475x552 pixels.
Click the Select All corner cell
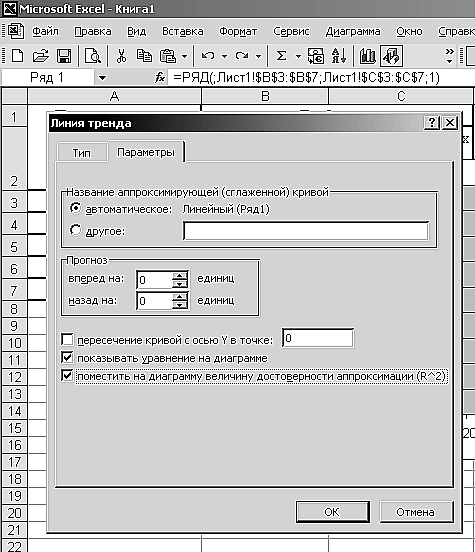(x=14, y=96)
